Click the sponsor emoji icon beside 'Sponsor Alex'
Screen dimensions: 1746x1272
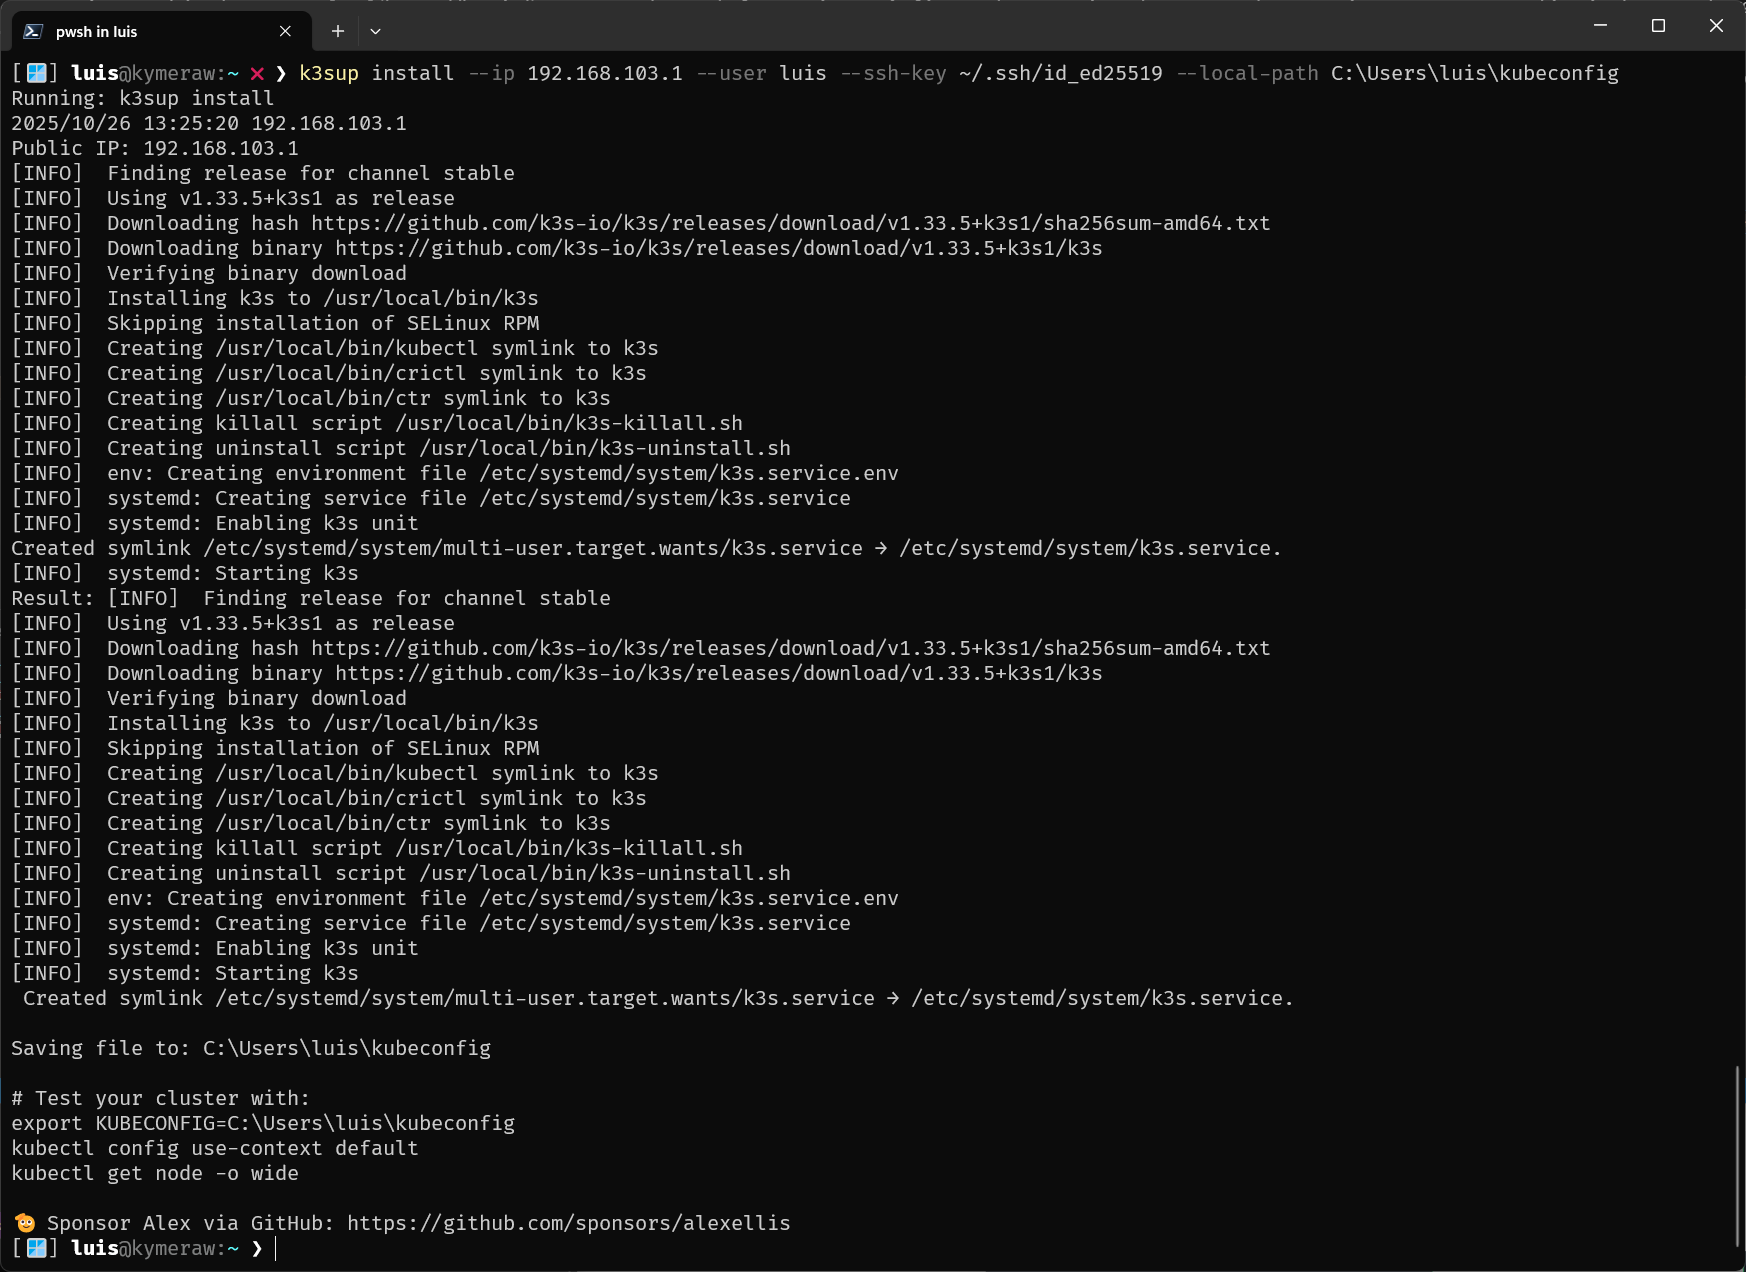[25, 1223]
